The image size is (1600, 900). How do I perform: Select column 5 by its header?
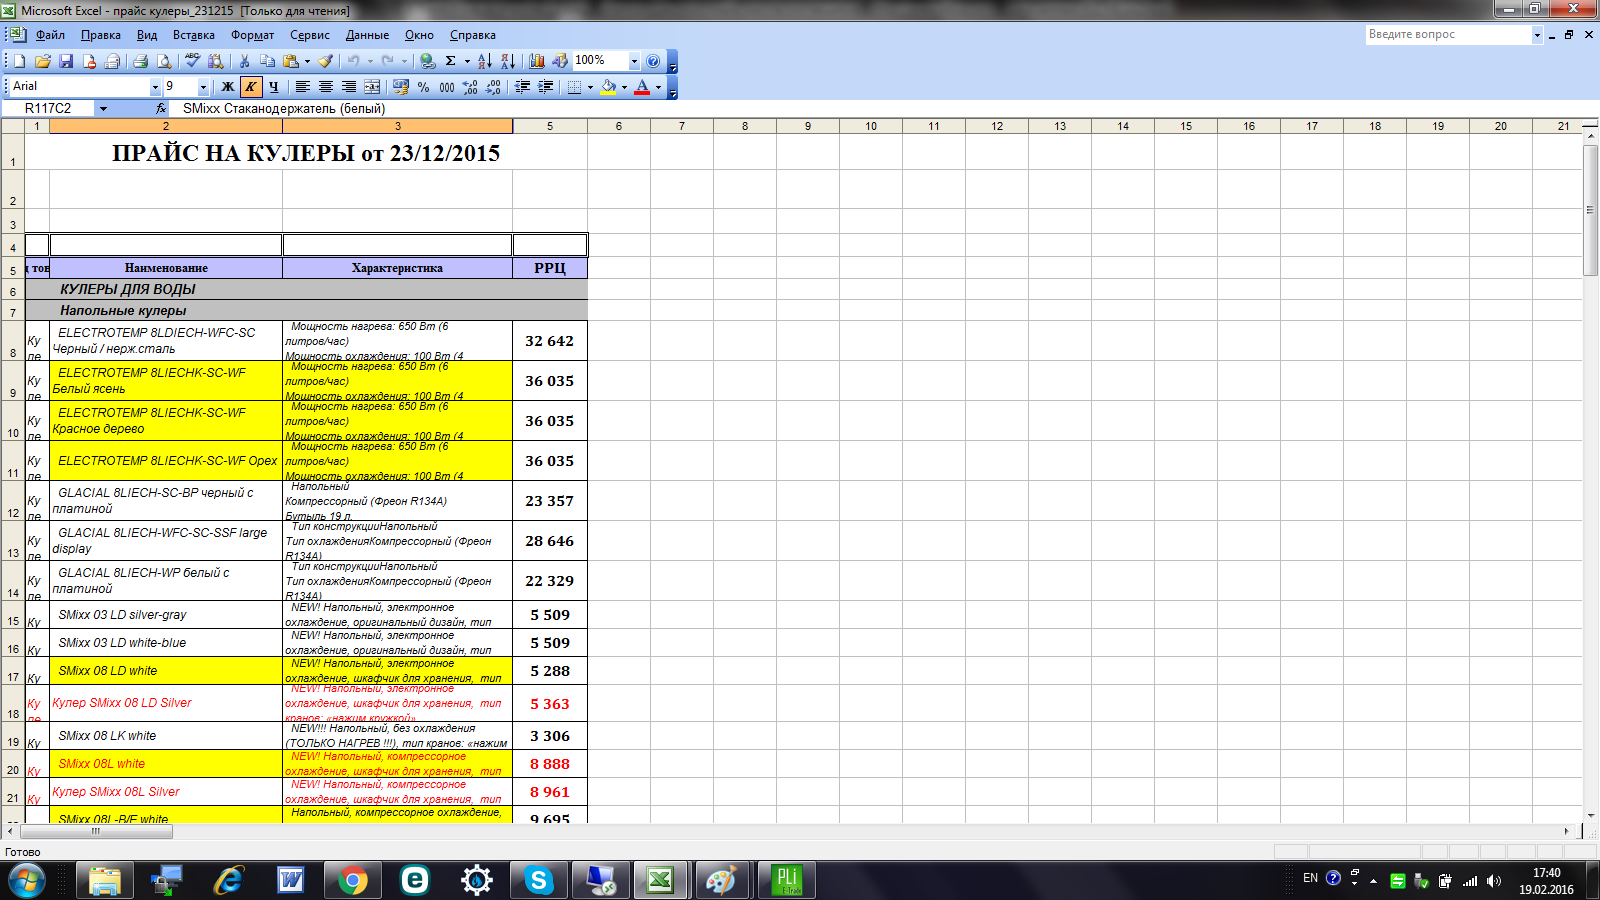click(550, 126)
